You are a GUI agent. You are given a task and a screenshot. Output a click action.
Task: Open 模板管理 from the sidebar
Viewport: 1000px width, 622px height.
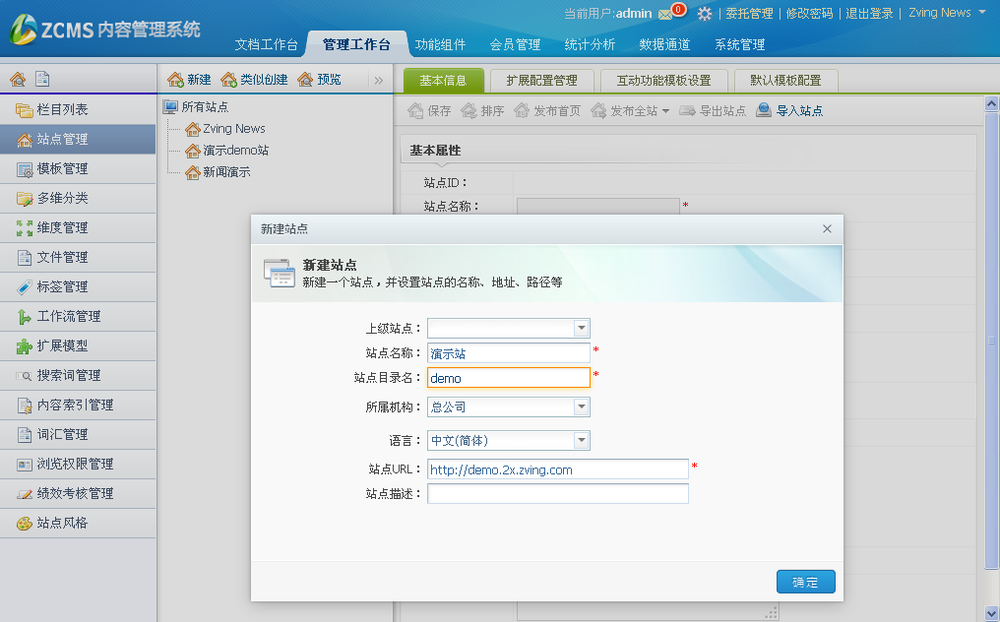click(x=60, y=169)
